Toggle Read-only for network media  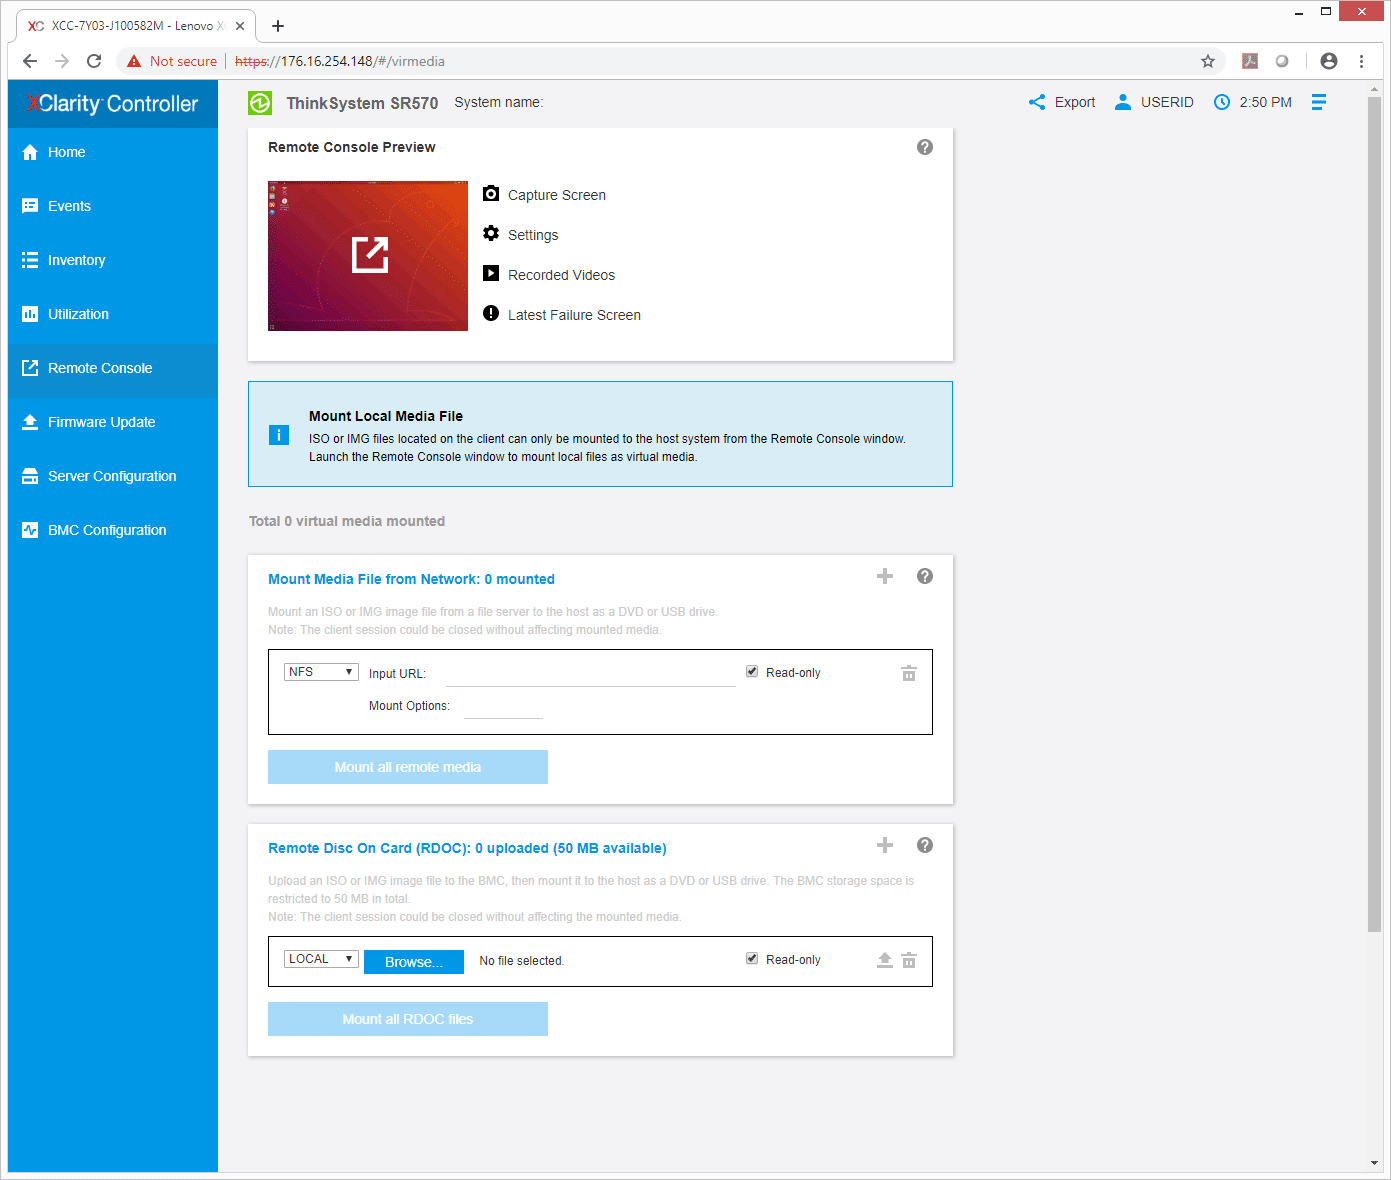click(x=752, y=672)
